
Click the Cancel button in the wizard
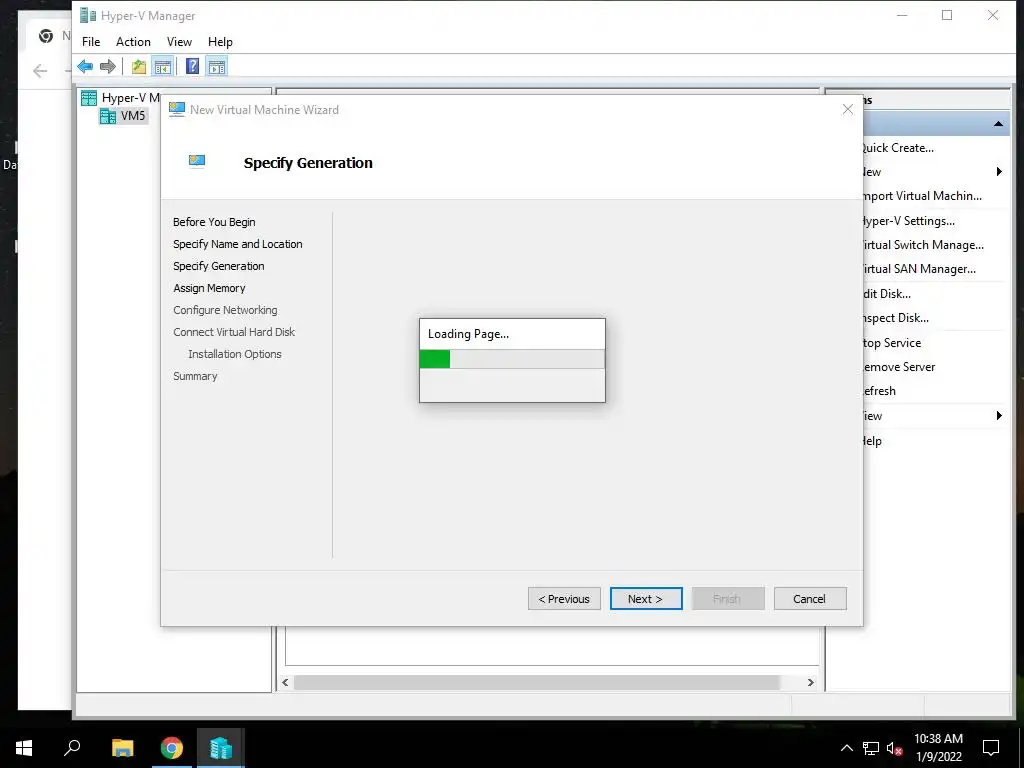810,599
